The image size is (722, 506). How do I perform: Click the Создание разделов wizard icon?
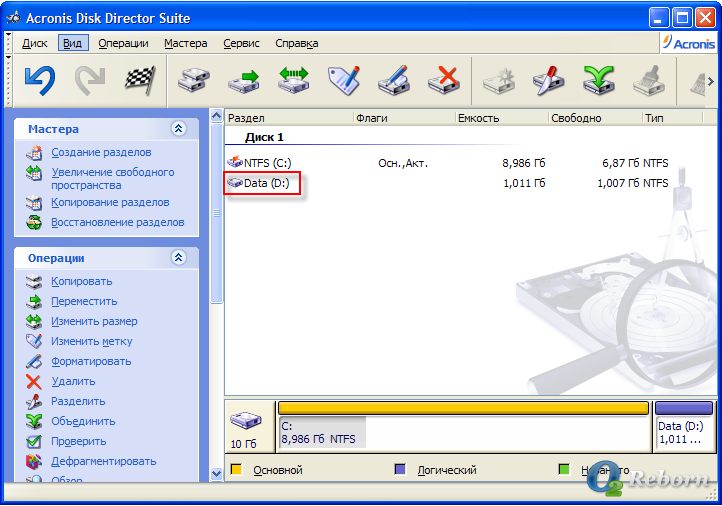point(34,152)
